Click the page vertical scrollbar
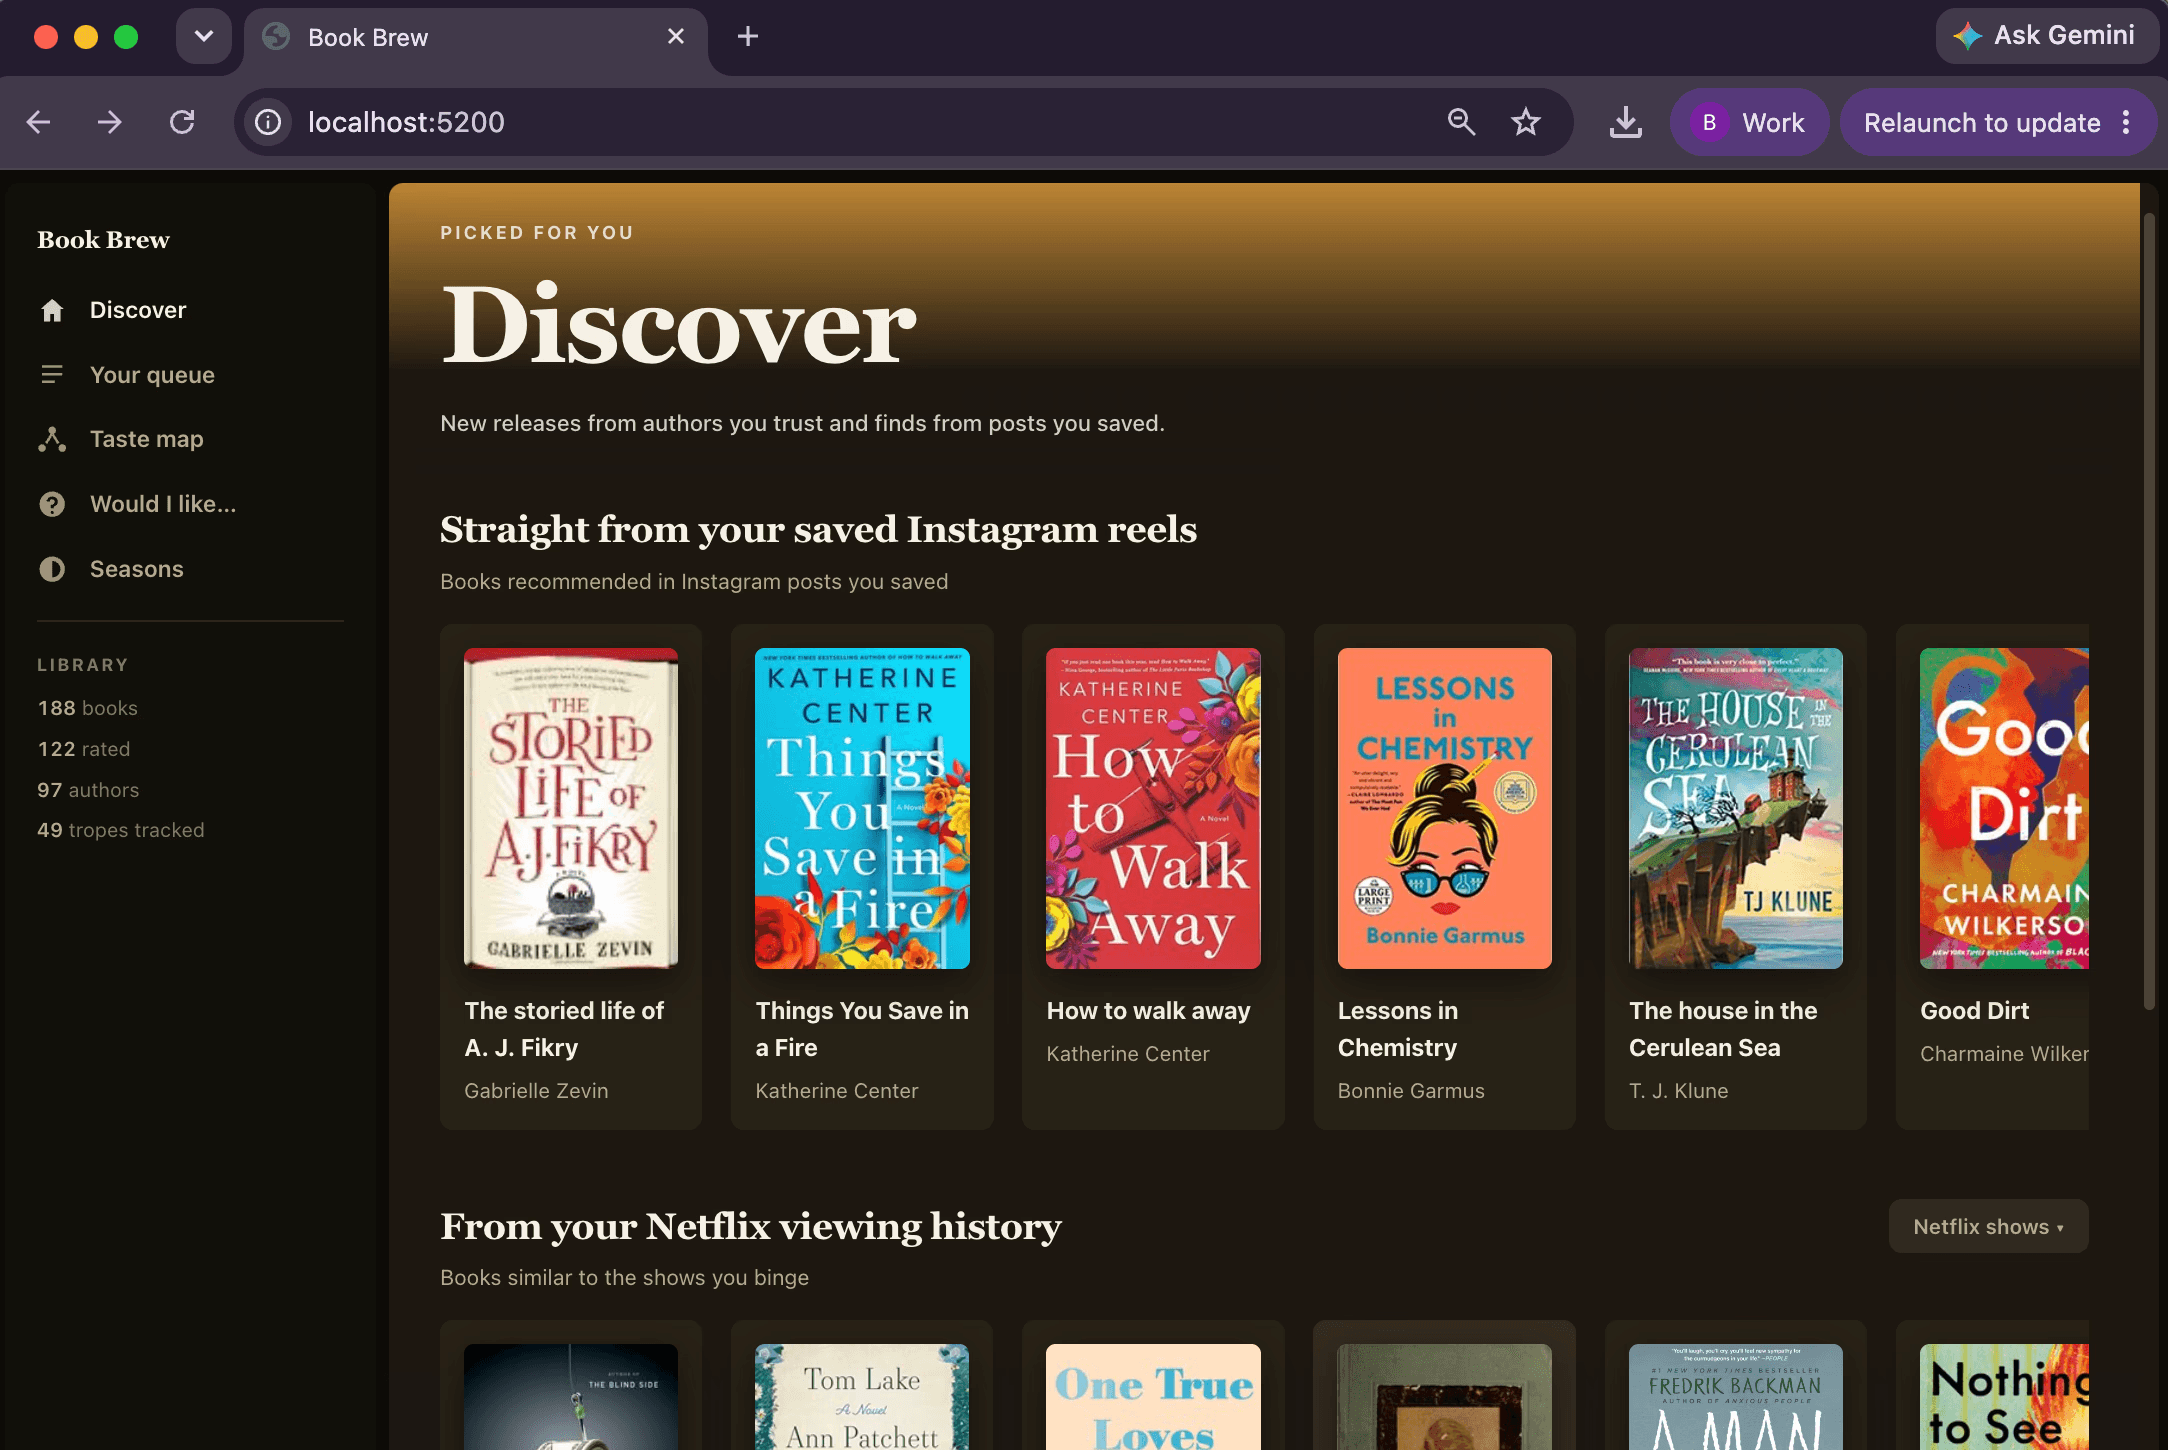 [2148, 610]
